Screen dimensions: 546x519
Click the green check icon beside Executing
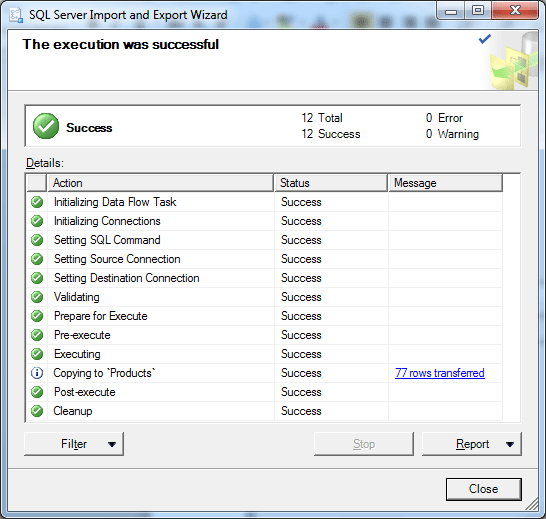[37, 354]
